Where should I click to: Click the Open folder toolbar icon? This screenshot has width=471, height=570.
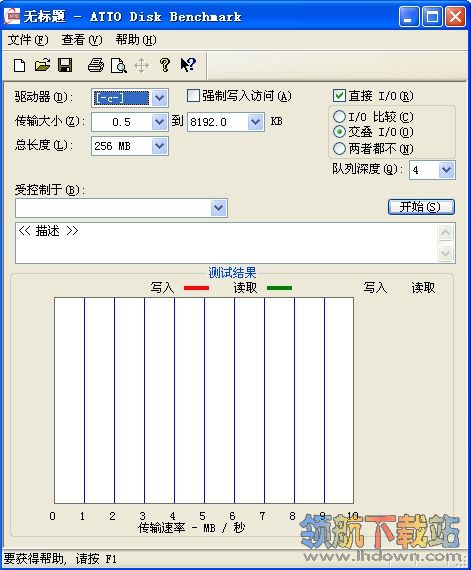(43, 65)
